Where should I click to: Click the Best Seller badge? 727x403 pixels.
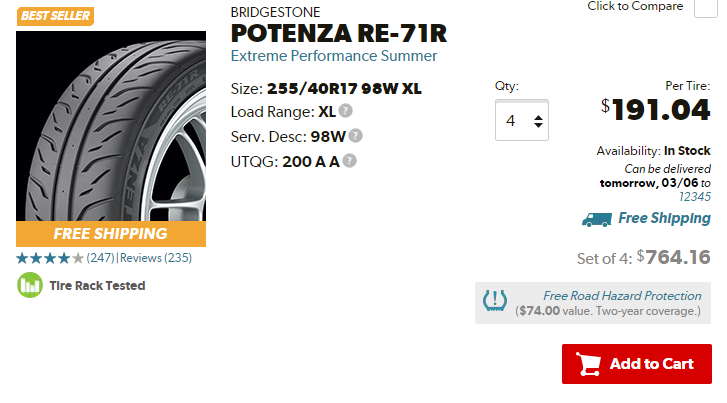55,16
